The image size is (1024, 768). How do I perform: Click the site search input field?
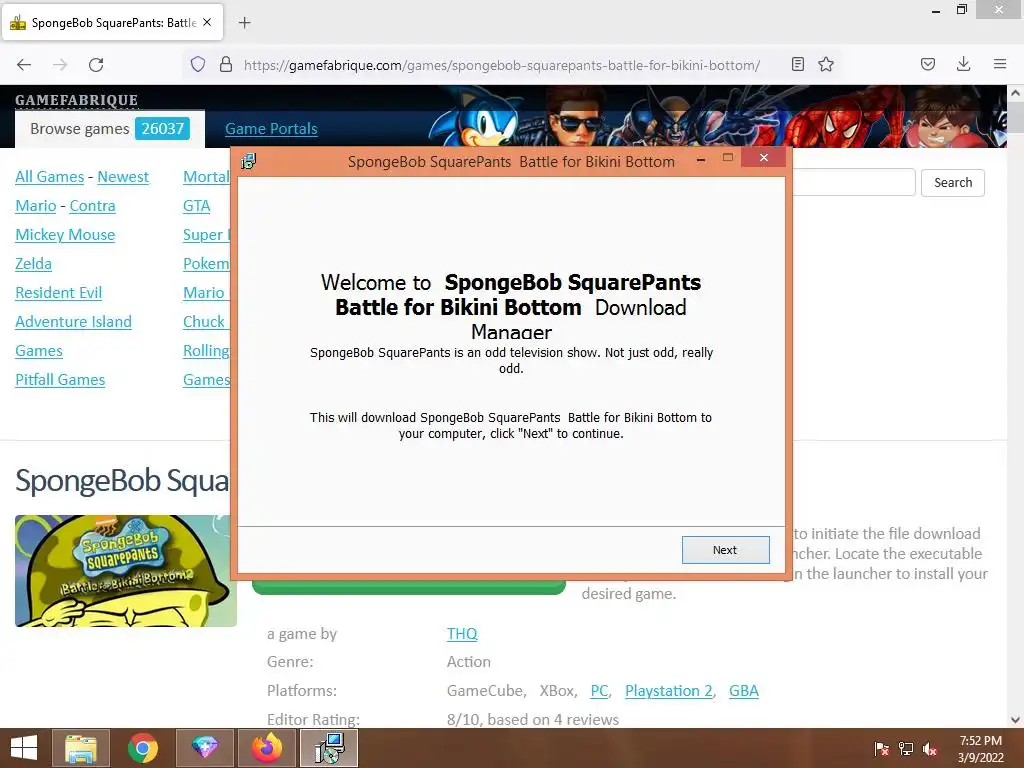point(854,182)
